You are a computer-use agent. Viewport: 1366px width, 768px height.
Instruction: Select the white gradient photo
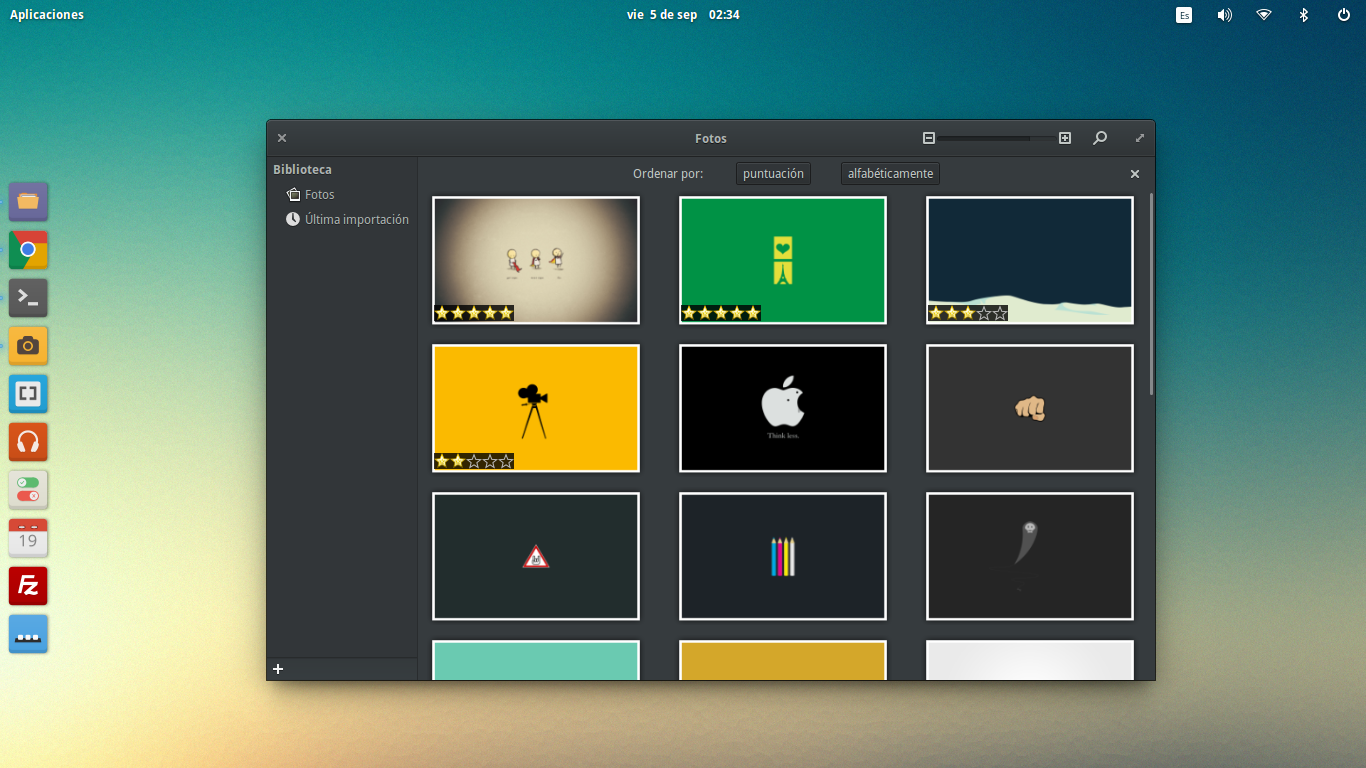point(1030,660)
